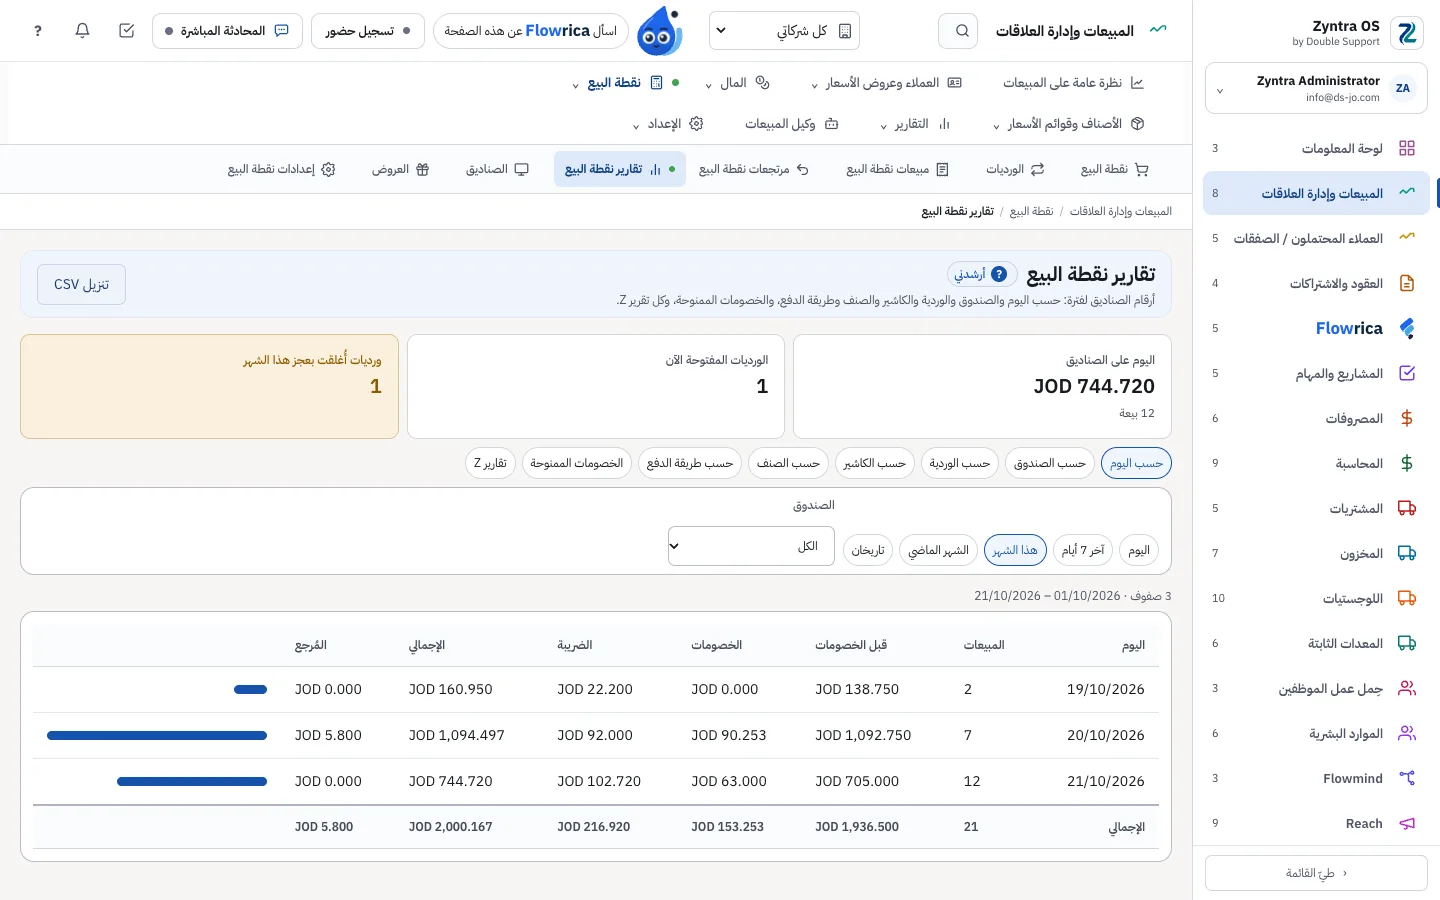Viewport: 1440px width, 900px height.
Task: Click the المصروفات dollar icon
Action: tap(1407, 418)
